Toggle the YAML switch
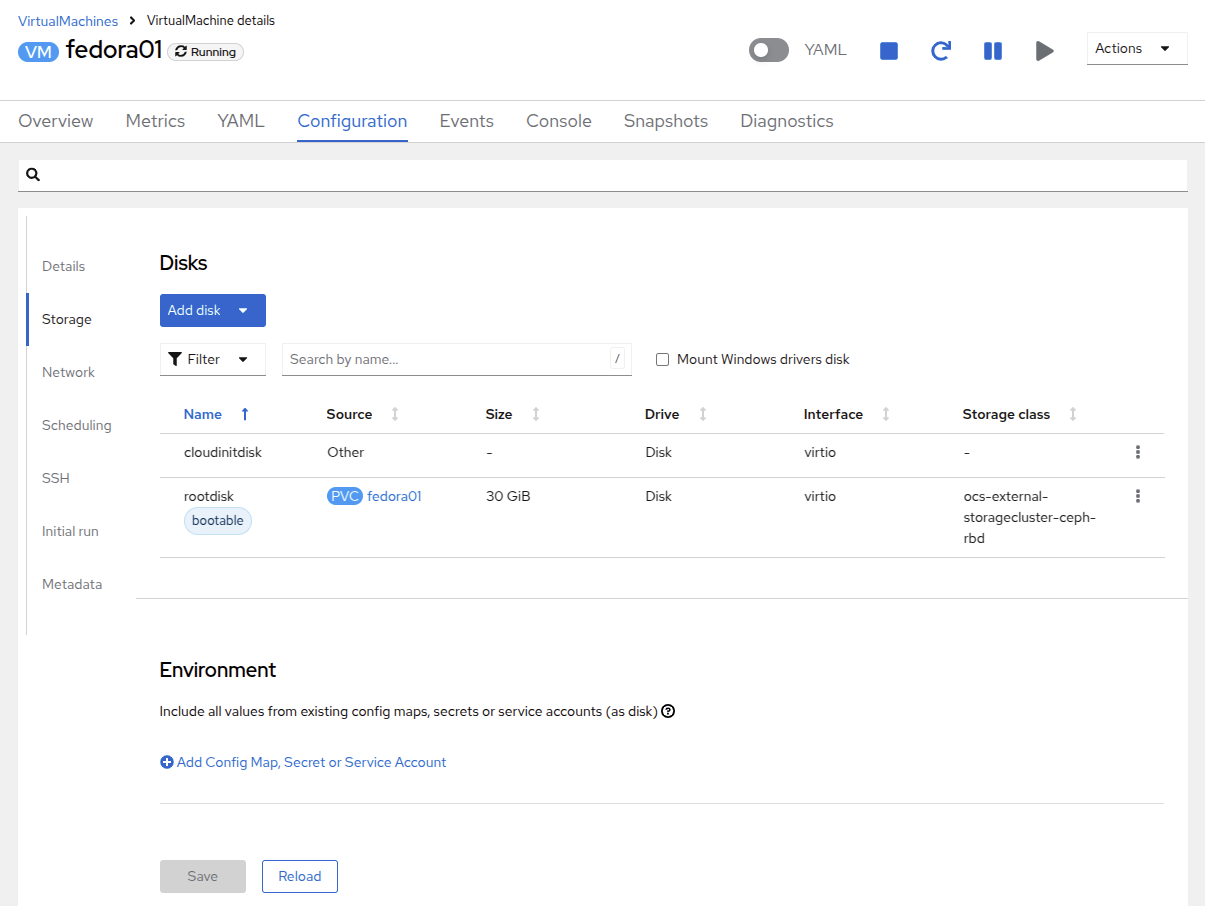 pos(768,50)
